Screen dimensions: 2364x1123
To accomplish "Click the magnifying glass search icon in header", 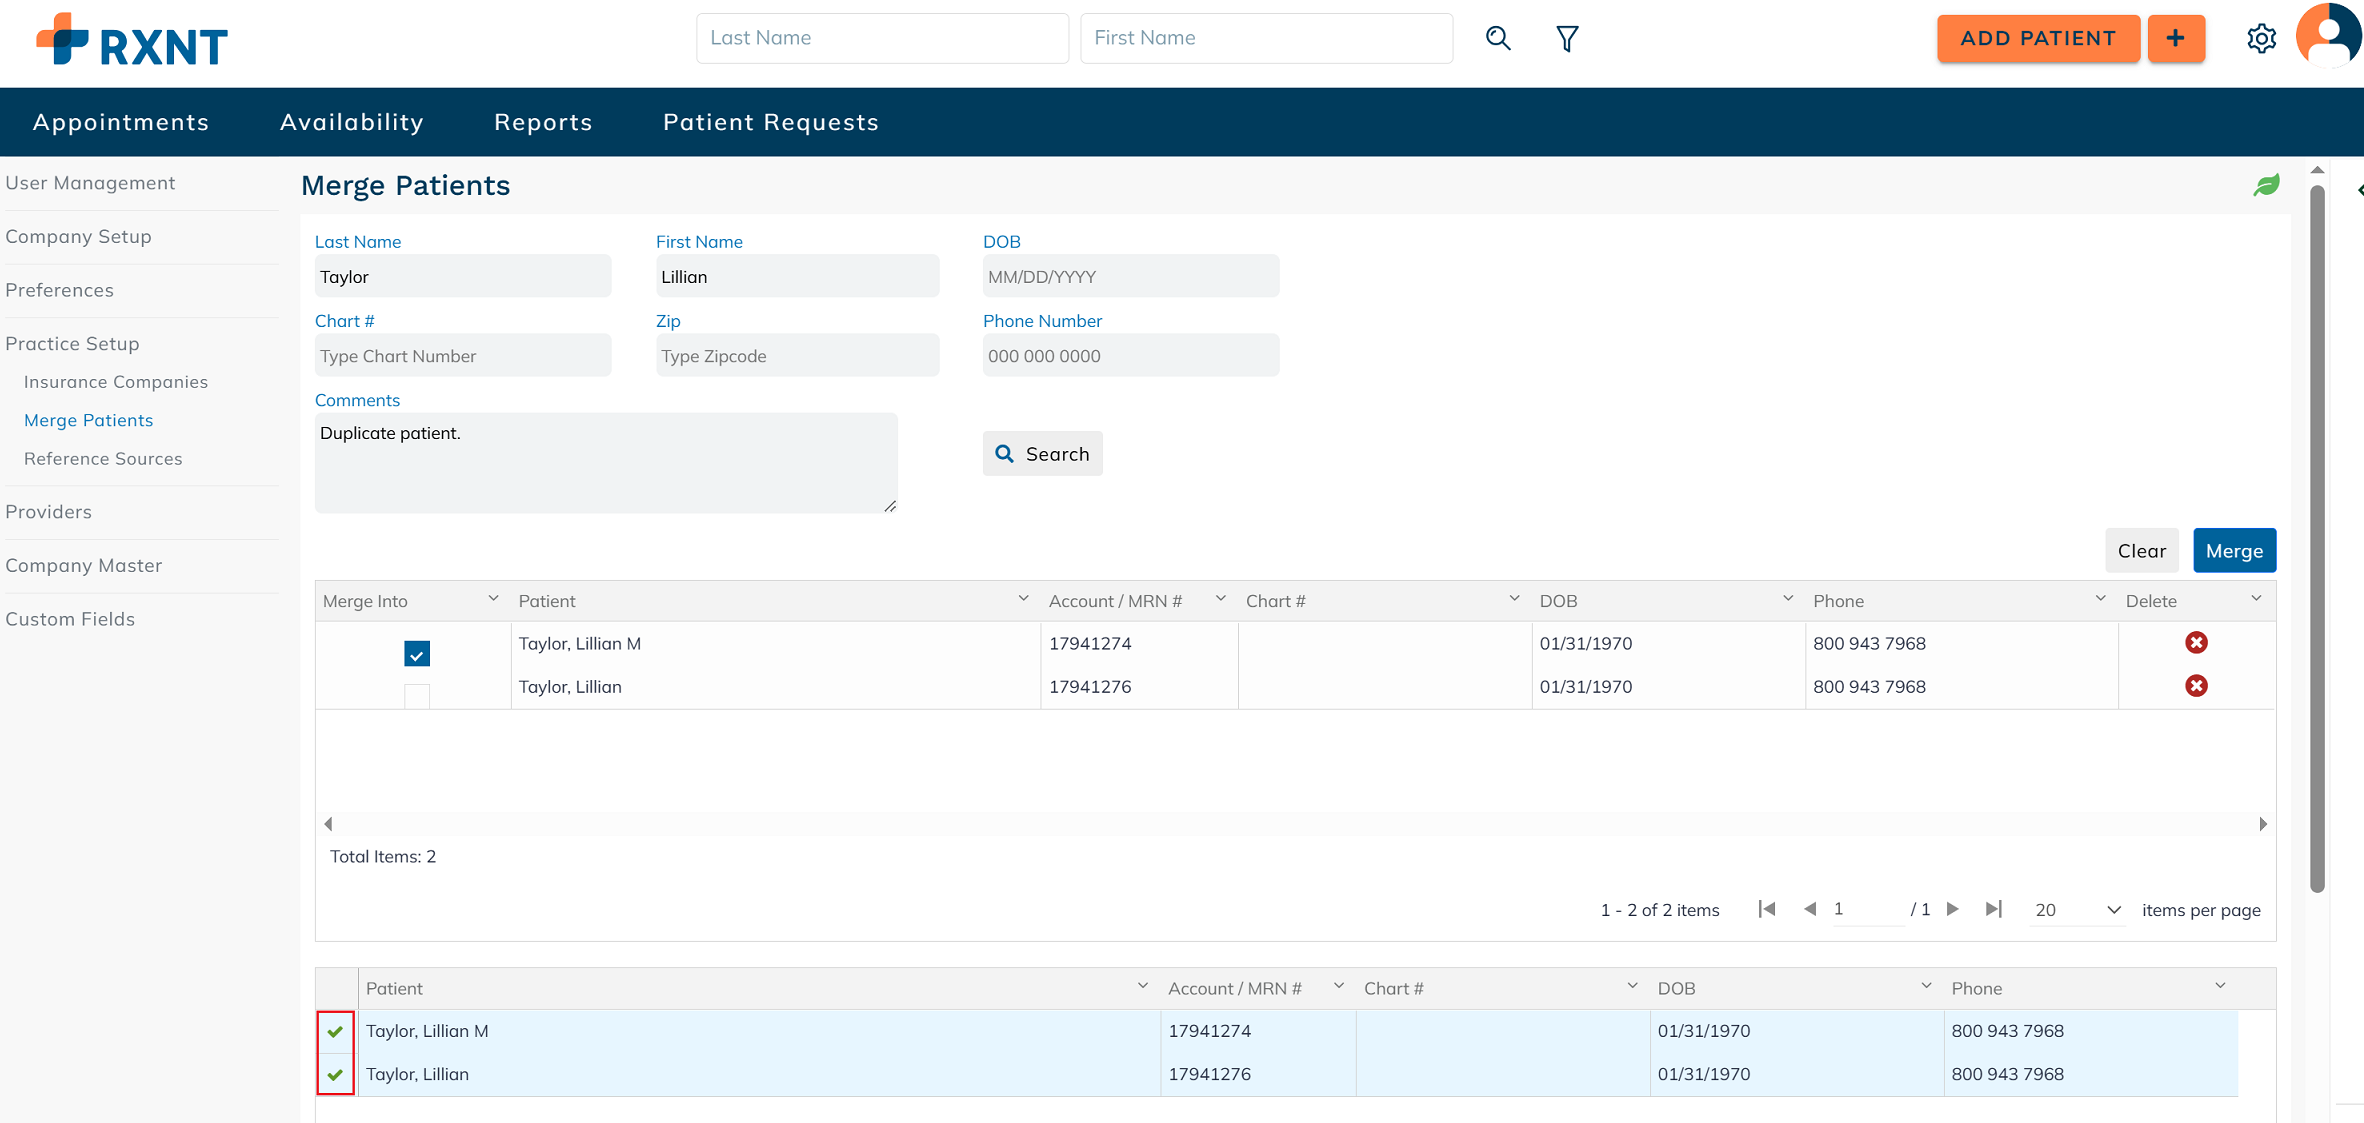I will (x=1497, y=38).
